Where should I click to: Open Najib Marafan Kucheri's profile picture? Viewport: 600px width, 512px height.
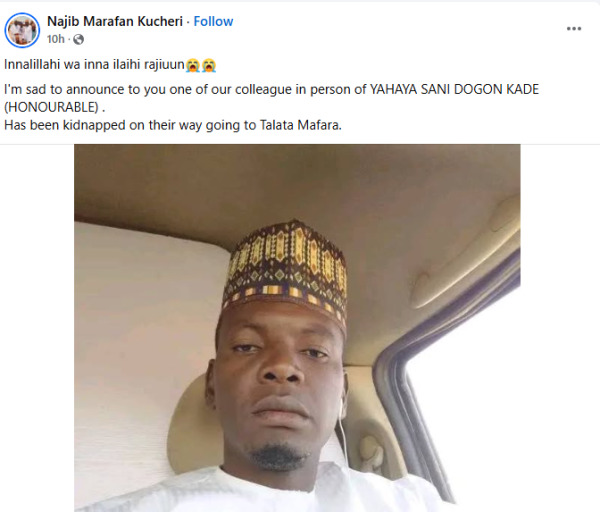point(22,30)
